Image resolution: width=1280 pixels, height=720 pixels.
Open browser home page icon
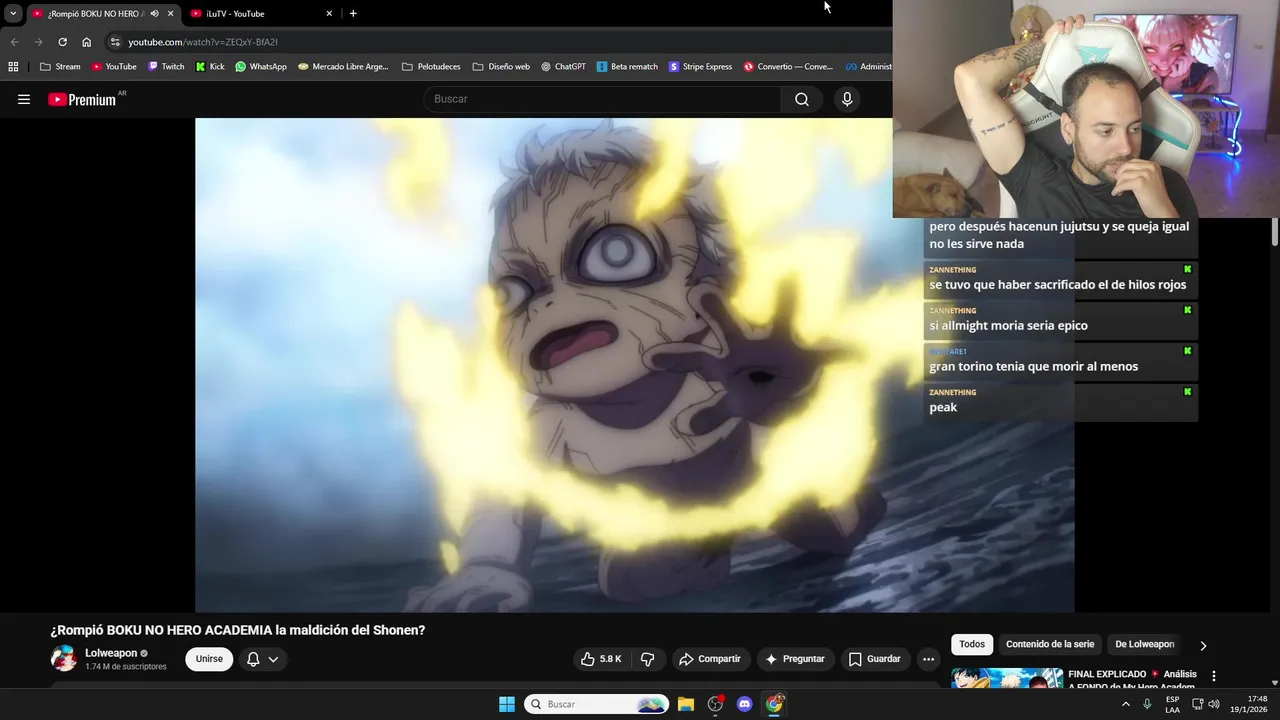pos(86,42)
